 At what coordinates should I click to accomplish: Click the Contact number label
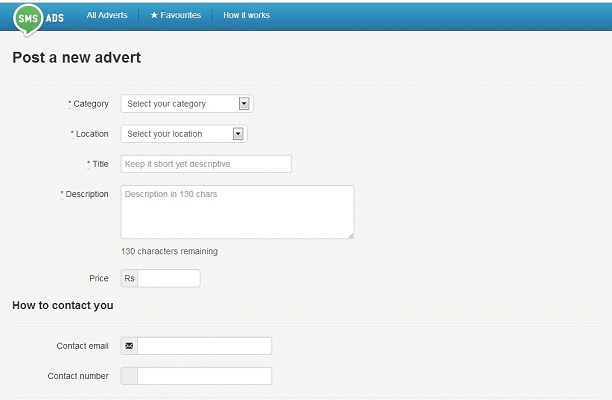coord(78,376)
